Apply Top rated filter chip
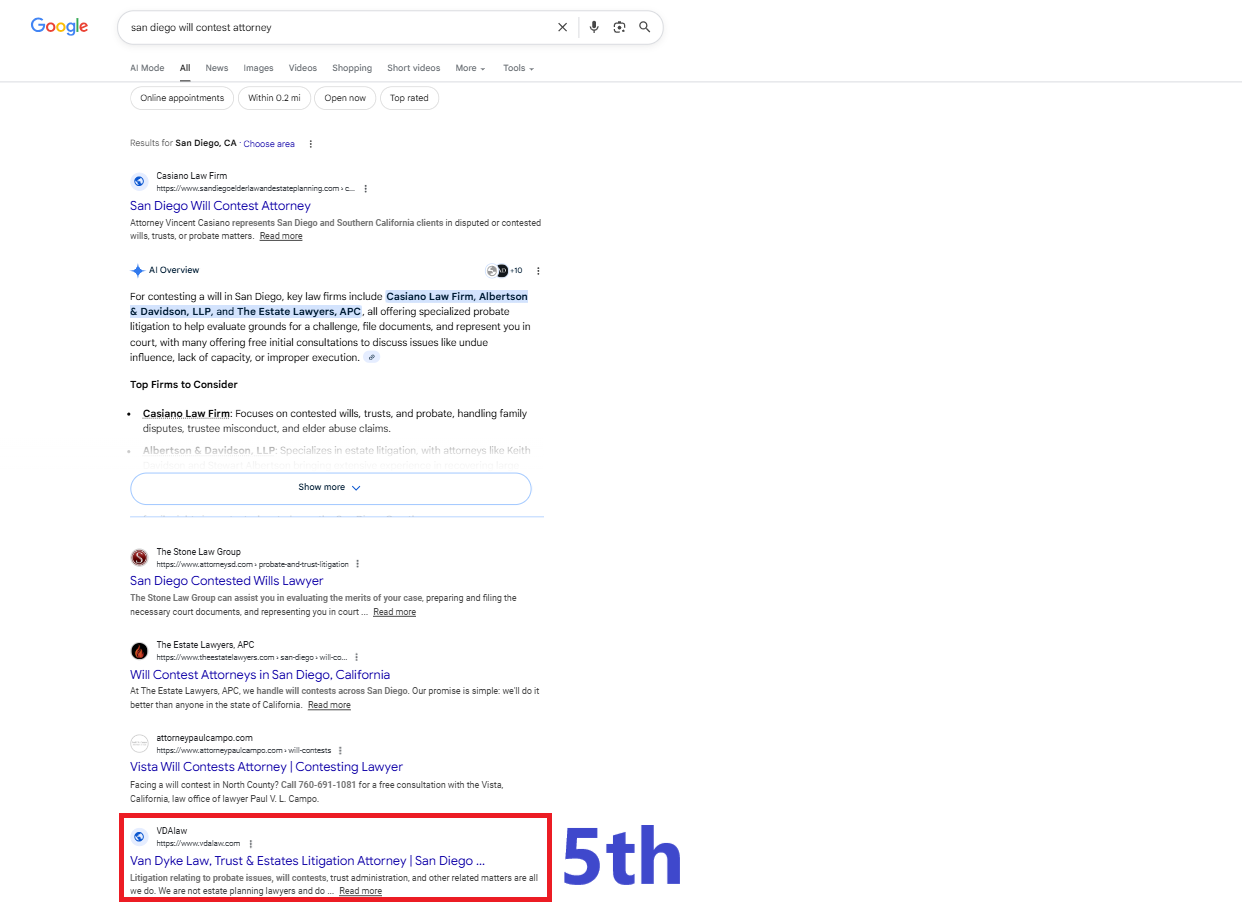 click(x=409, y=98)
